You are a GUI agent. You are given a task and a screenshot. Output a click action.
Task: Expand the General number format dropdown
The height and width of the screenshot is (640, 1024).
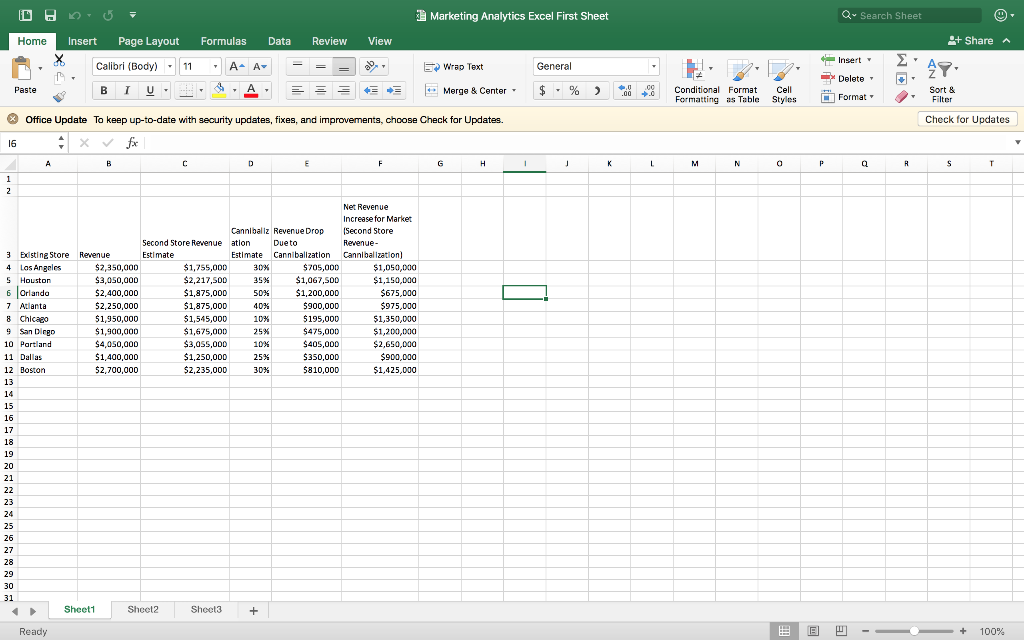pyautogui.click(x=654, y=66)
